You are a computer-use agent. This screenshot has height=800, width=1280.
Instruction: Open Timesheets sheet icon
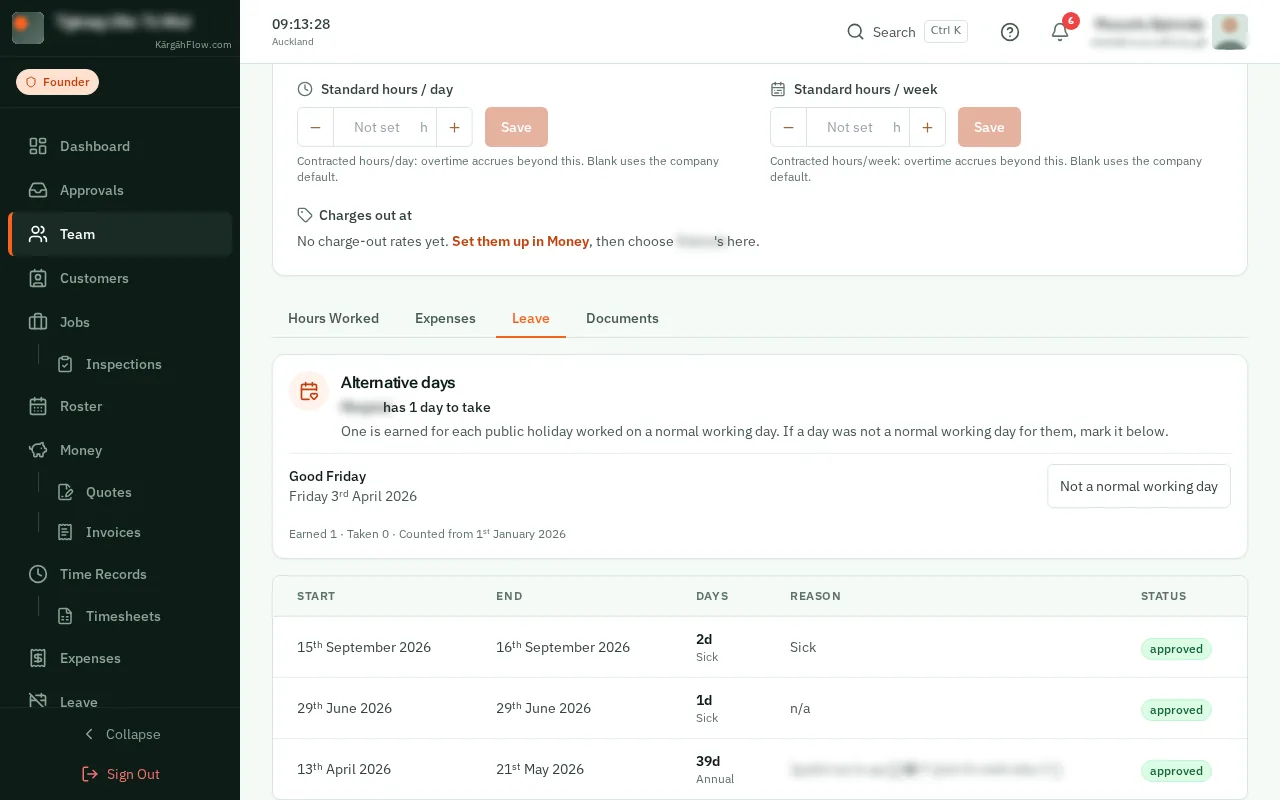click(x=65, y=616)
